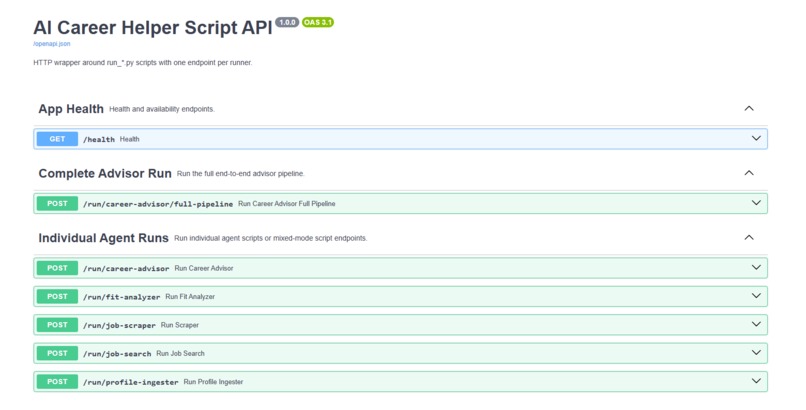Click POST badge of /run/job-search
Image resolution: width=806 pixels, height=410 pixels.
click(x=57, y=353)
